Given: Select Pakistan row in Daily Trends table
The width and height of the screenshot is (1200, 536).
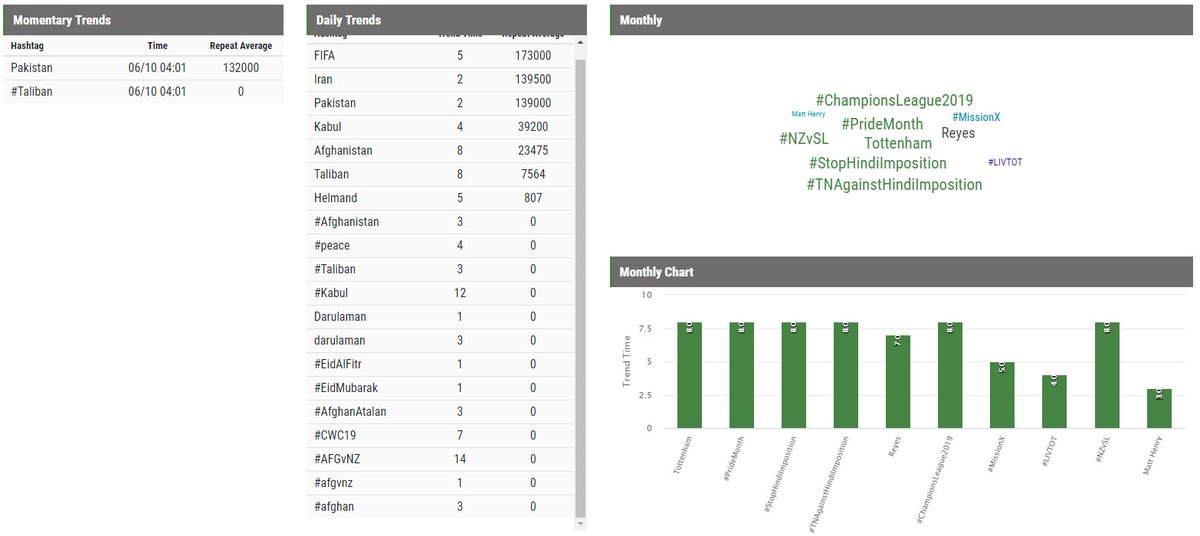Looking at the screenshot, I should point(440,103).
